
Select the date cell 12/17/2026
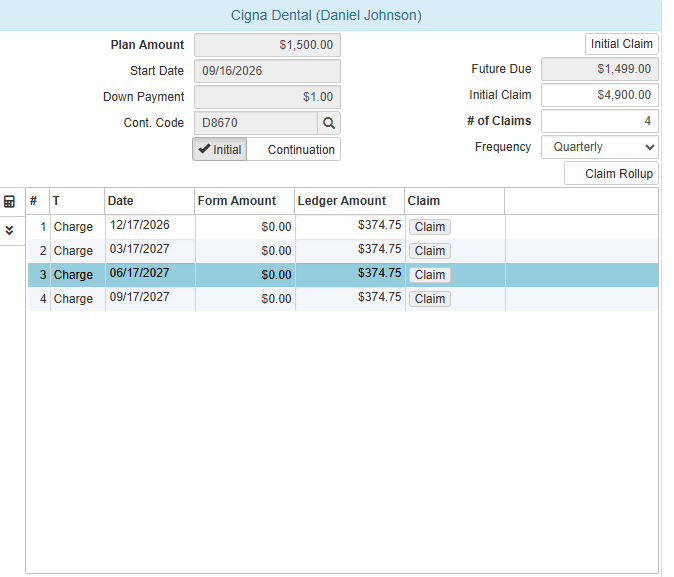(150, 227)
